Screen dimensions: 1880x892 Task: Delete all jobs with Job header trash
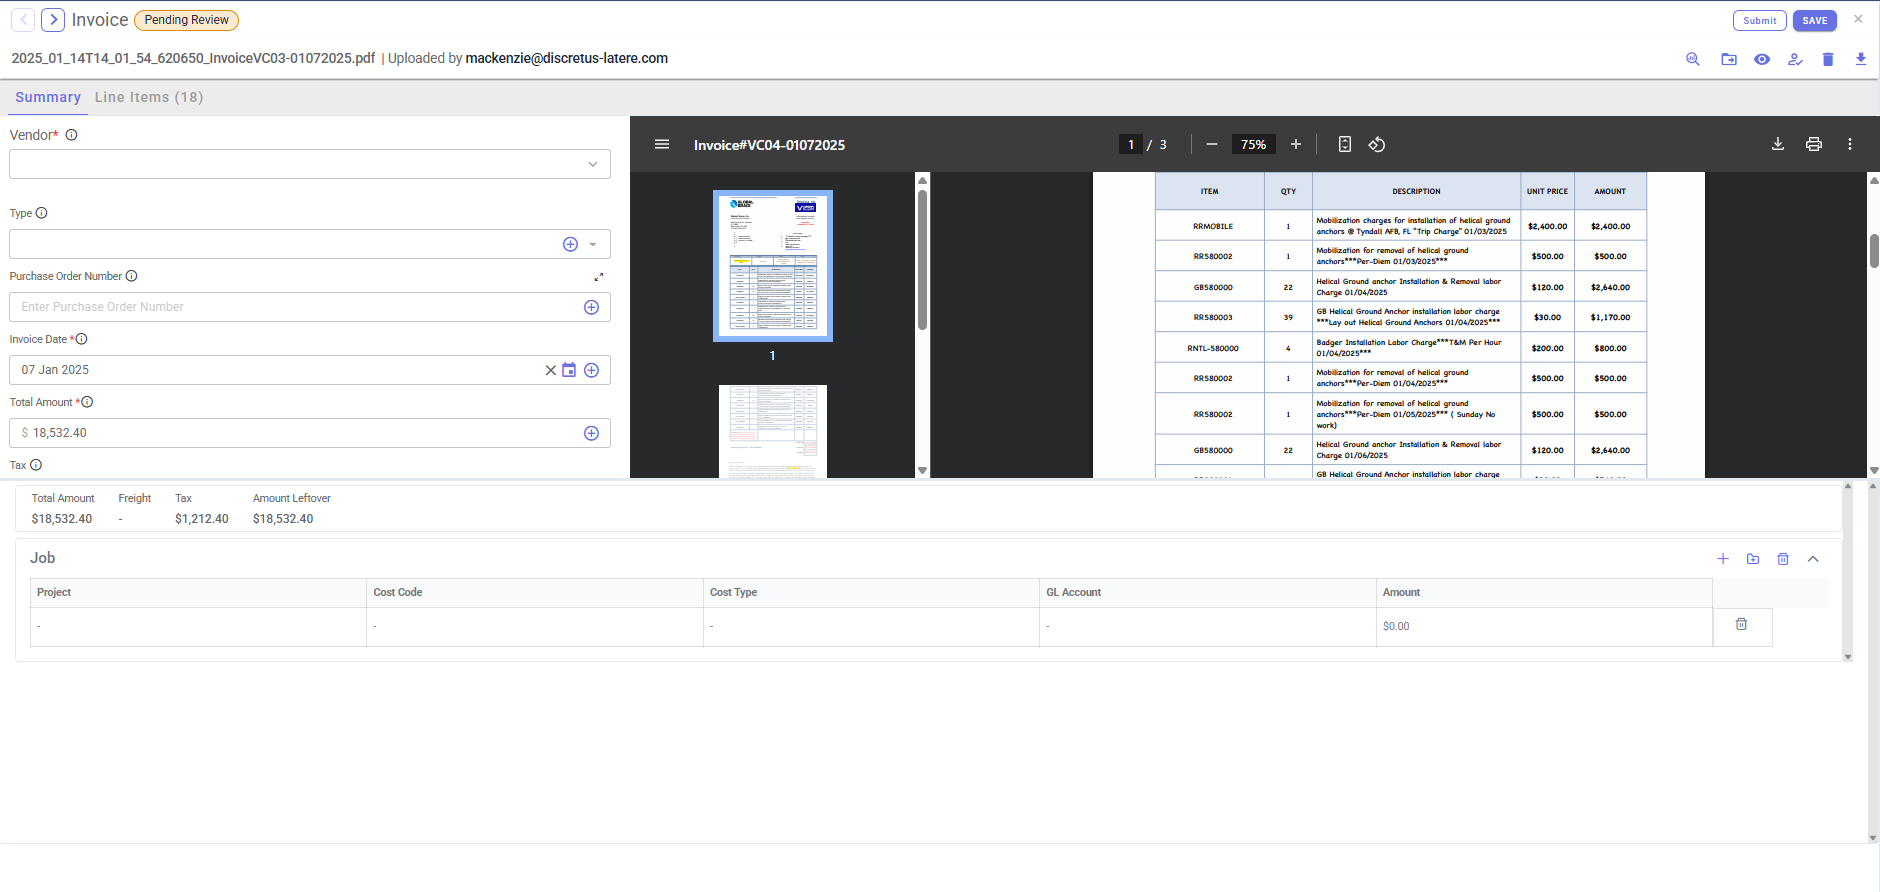tap(1783, 559)
